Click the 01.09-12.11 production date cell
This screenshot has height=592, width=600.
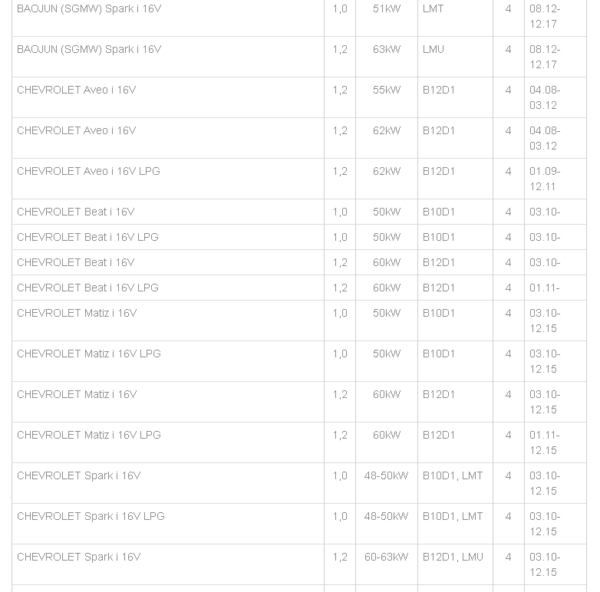tap(544, 178)
